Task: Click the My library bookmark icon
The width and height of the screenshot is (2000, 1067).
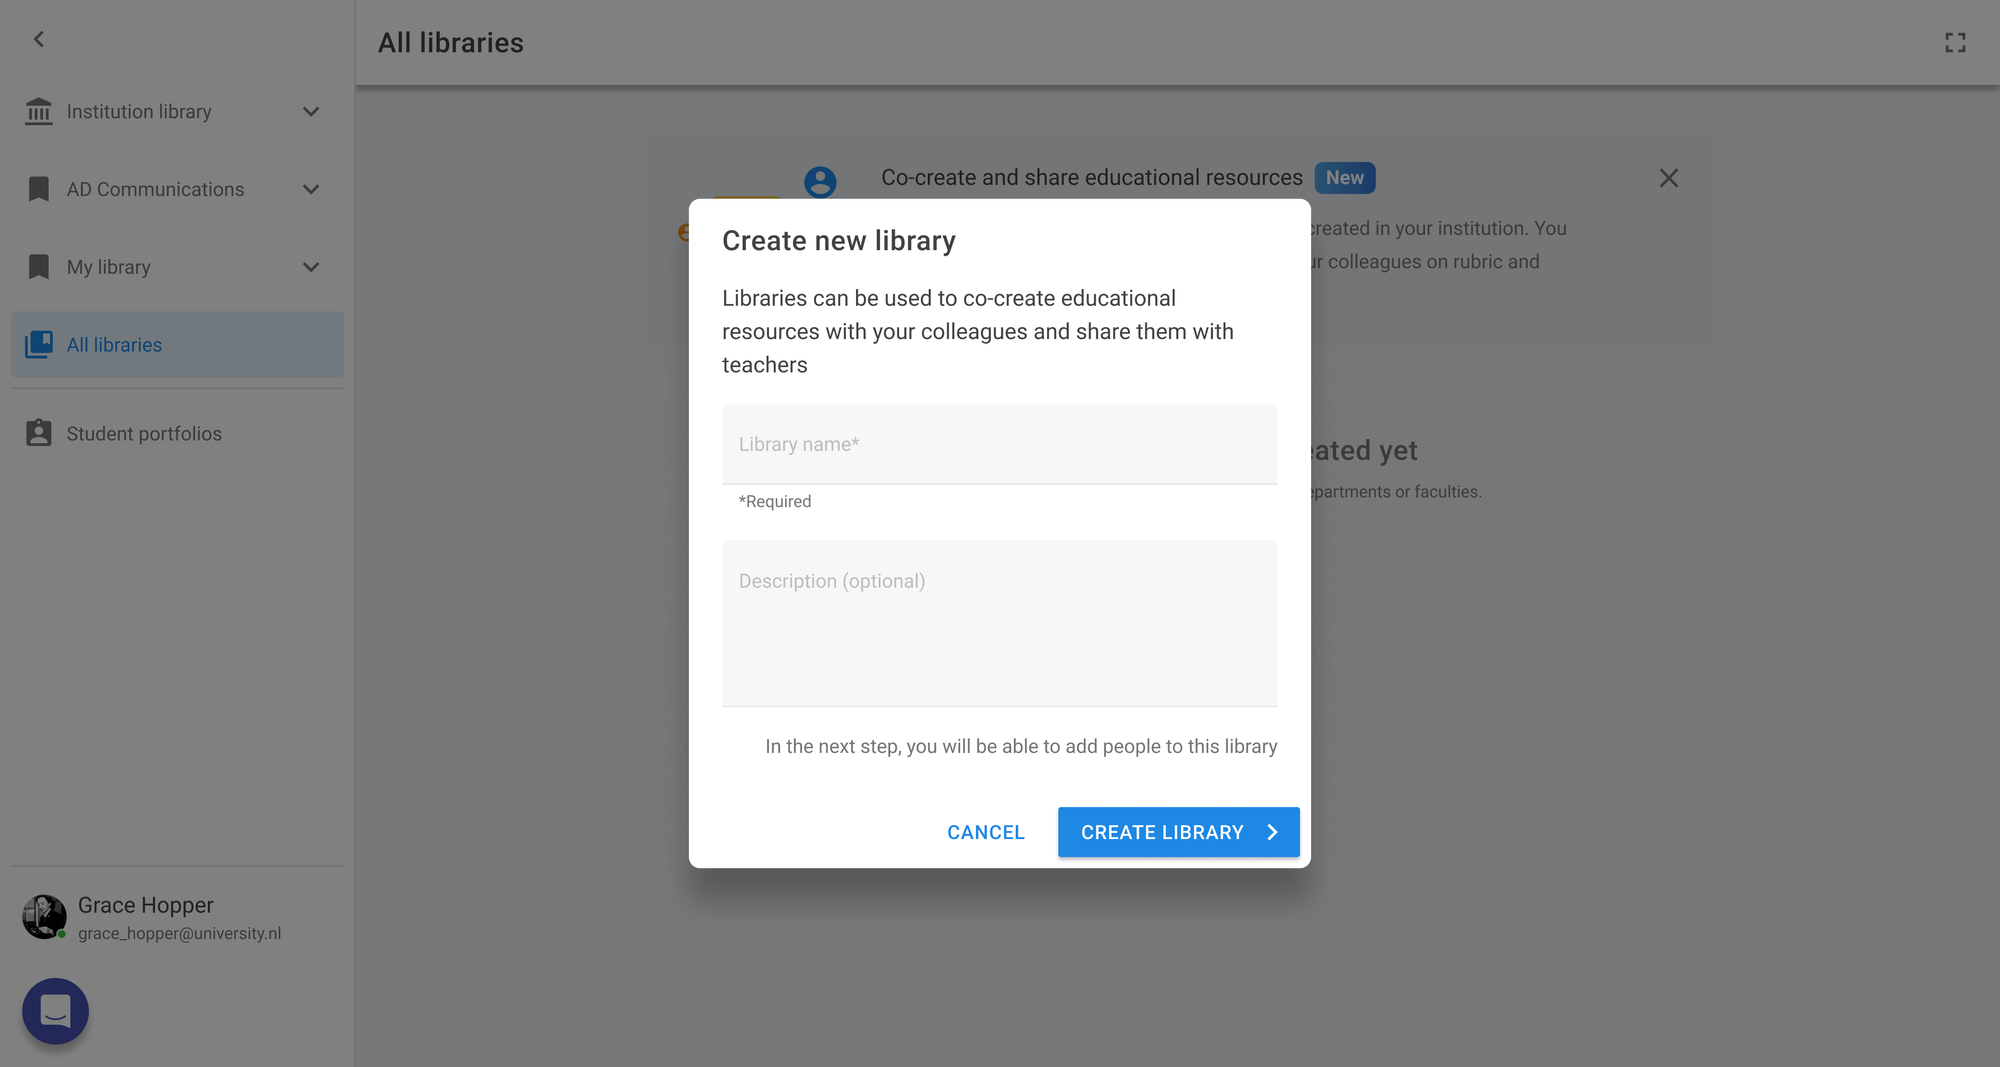Action: click(x=39, y=267)
